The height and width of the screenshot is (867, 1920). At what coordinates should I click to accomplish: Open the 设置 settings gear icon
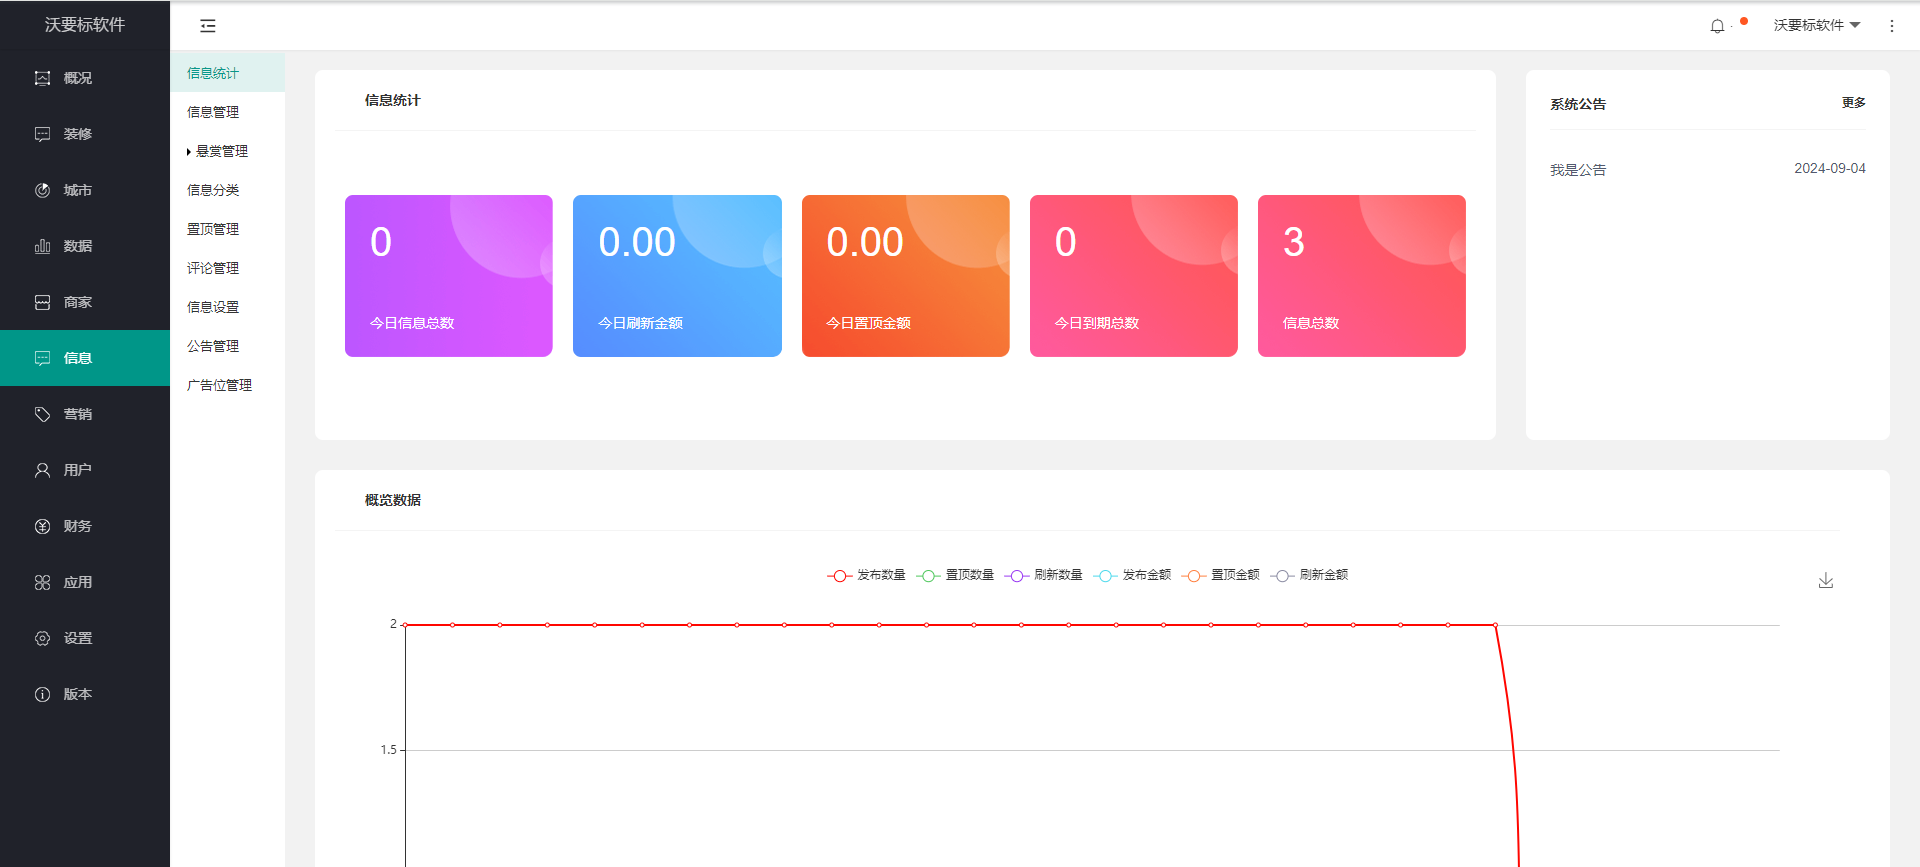pyautogui.click(x=43, y=638)
